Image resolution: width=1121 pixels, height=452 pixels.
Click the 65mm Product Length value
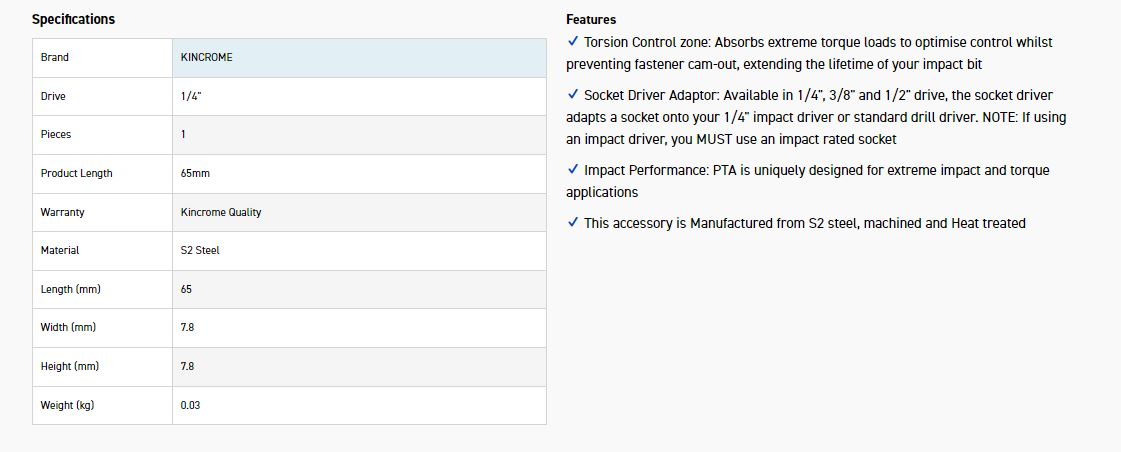pyautogui.click(x=195, y=174)
